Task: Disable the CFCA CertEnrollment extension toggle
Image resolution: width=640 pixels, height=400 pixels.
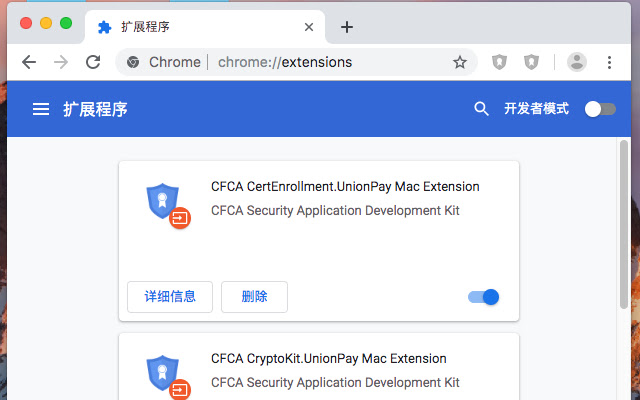Action: (484, 297)
